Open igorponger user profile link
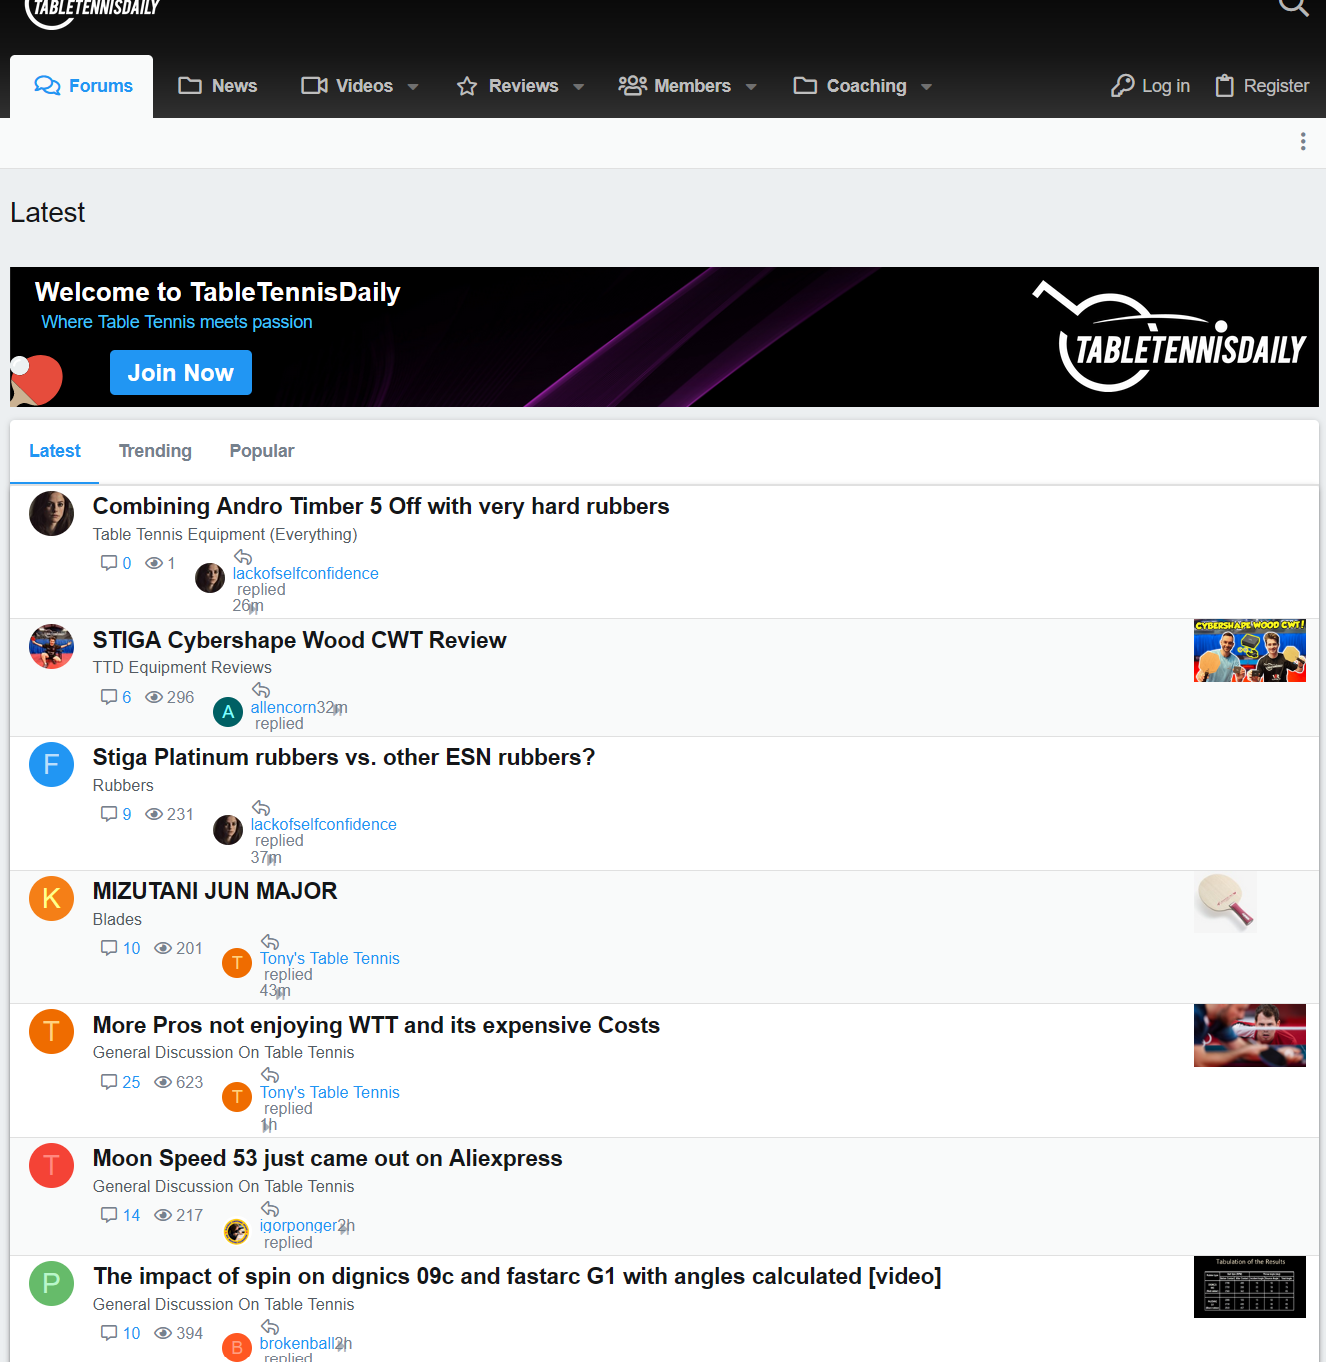 point(298,1226)
